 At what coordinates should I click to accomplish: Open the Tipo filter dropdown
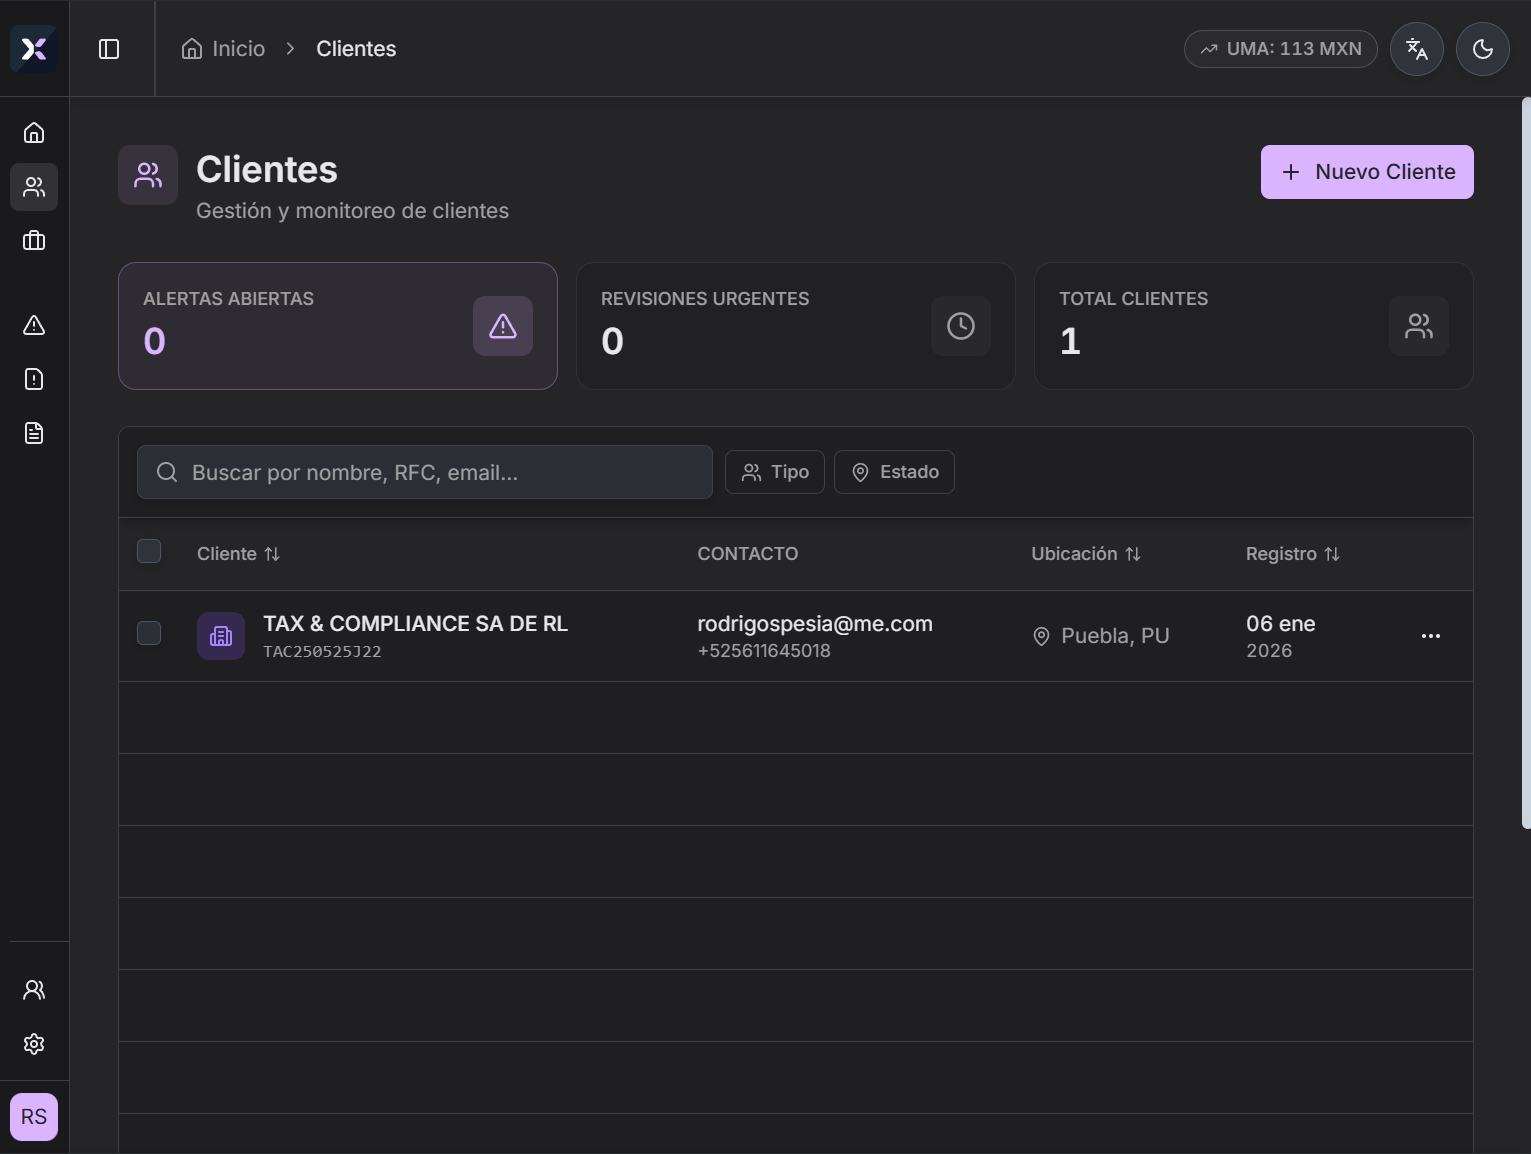tap(774, 472)
